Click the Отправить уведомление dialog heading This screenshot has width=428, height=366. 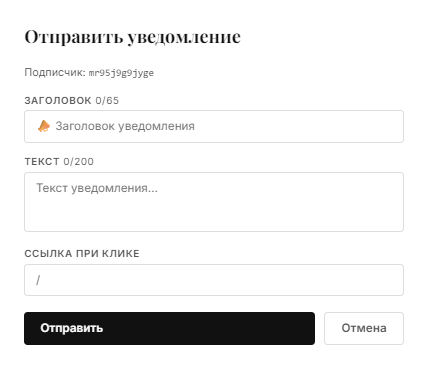point(132,37)
